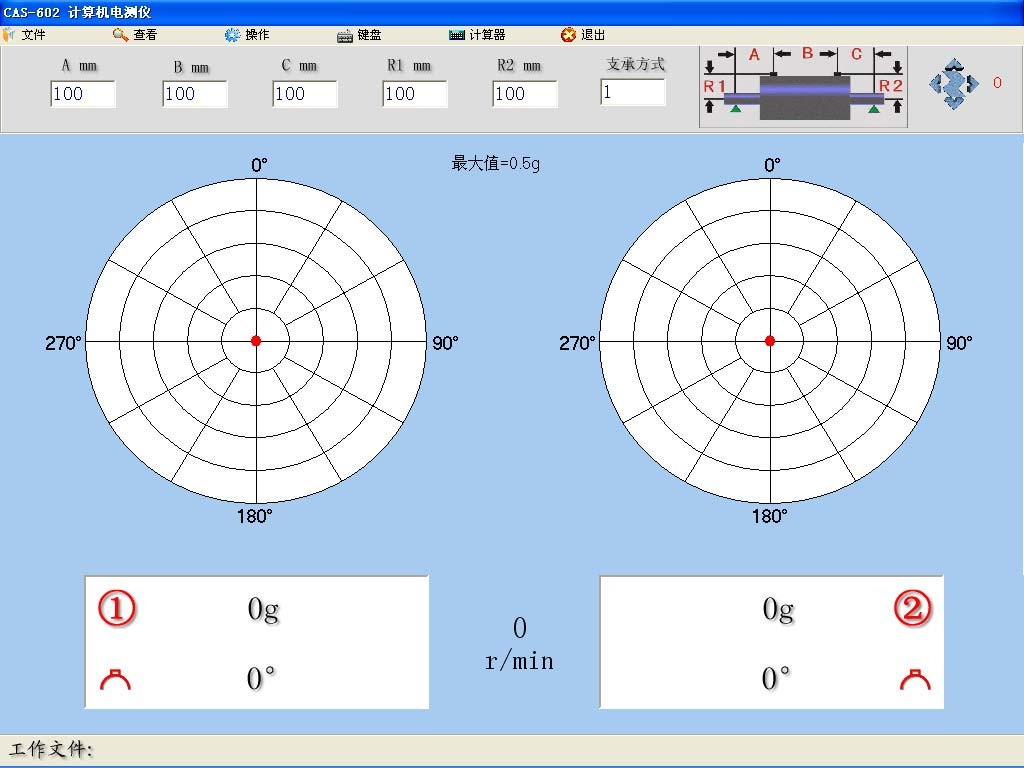1024x768 pixels.
Task: Click the red exit icon beside 退出
Action: click(x=568, y=33)
